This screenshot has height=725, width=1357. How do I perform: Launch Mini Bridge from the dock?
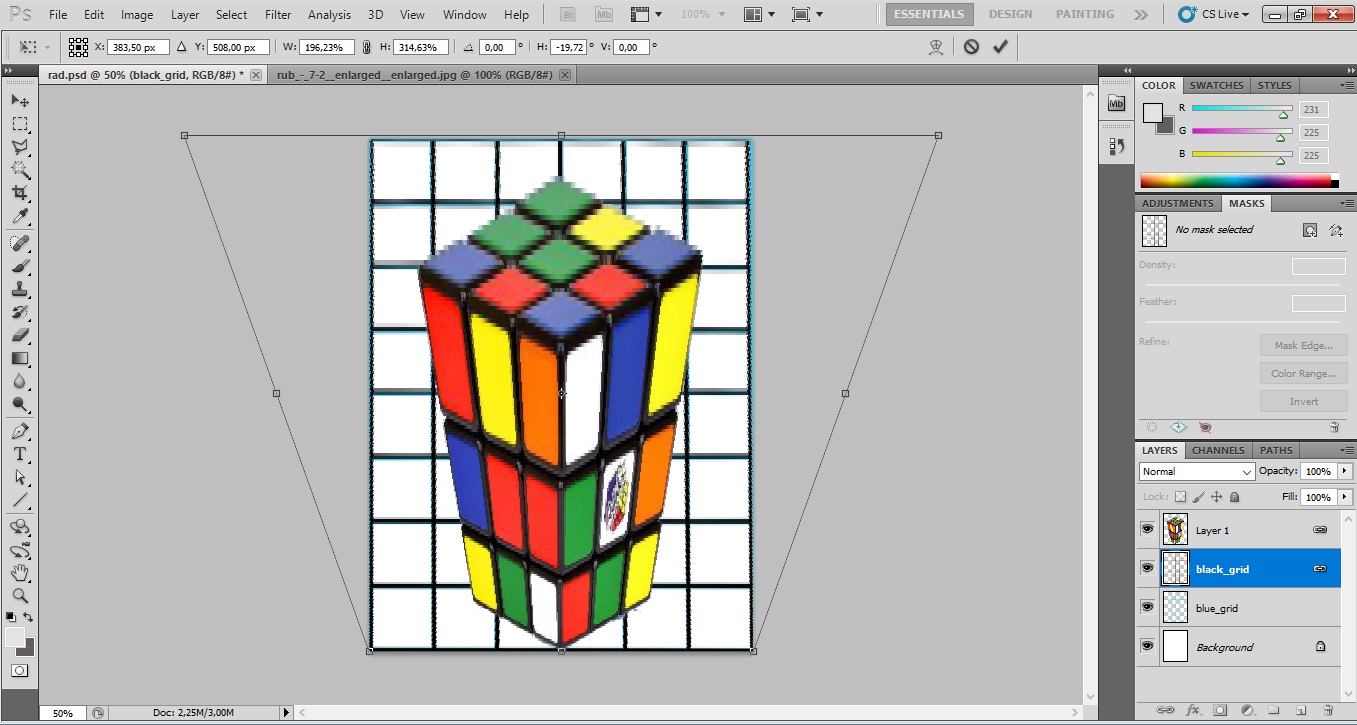click(x=1117, y=102)
